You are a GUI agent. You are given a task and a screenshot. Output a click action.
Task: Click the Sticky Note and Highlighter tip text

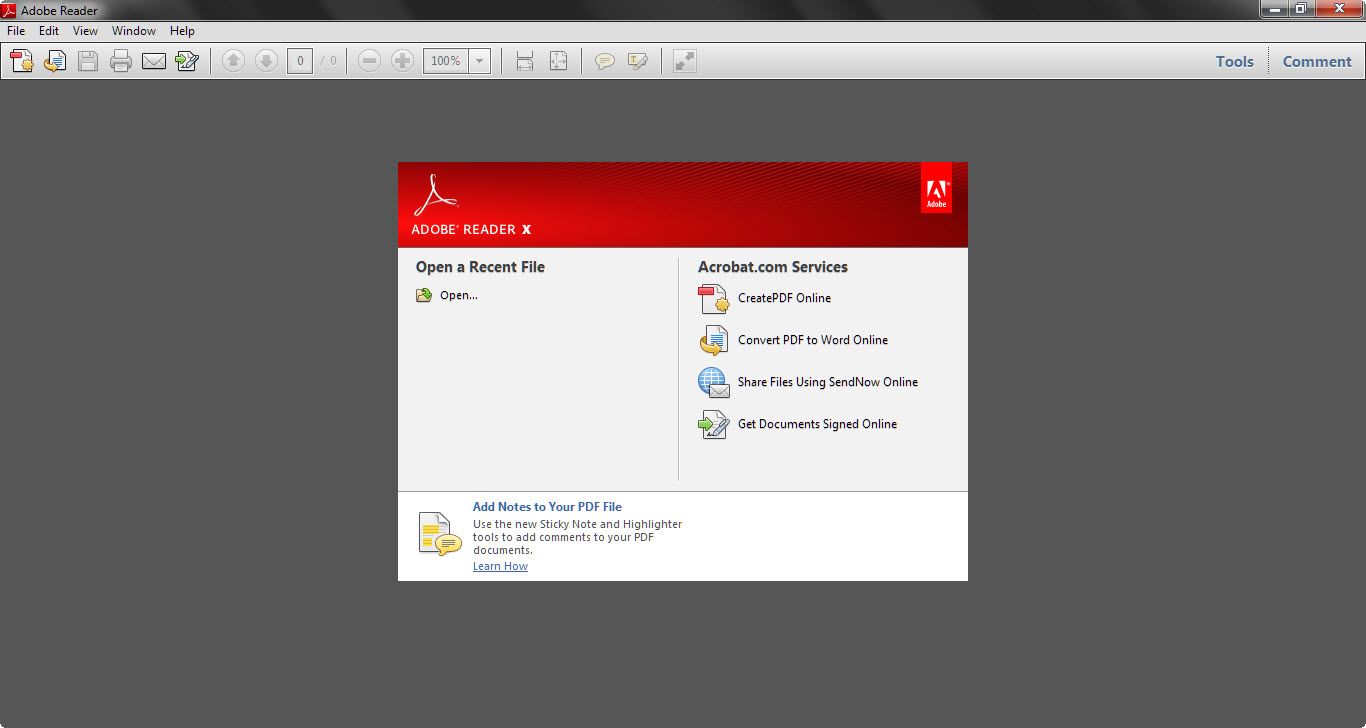tap(578, 537)
